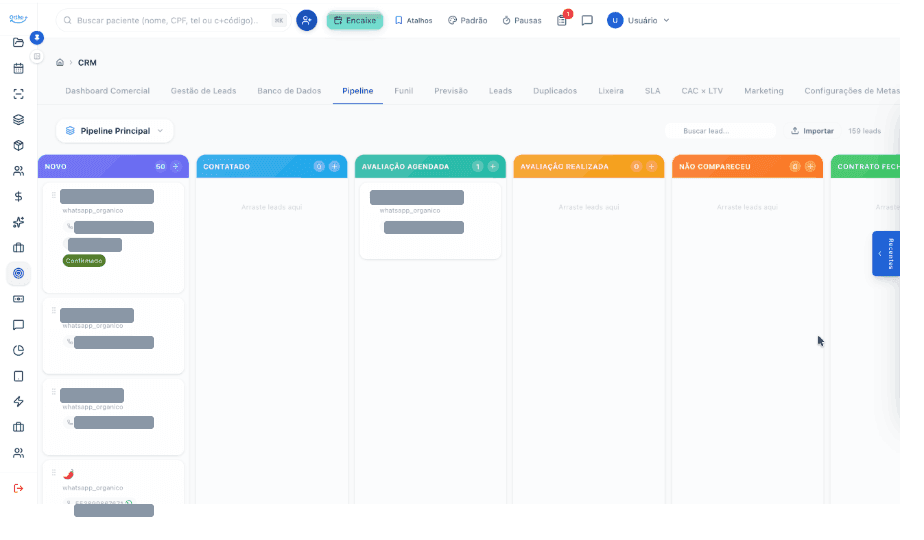Open the lead card in AVALIAÇÃO AGENDADA
The width and height of the screenshot is (924, 540).
pyautogui.click(x=430, y=220)
